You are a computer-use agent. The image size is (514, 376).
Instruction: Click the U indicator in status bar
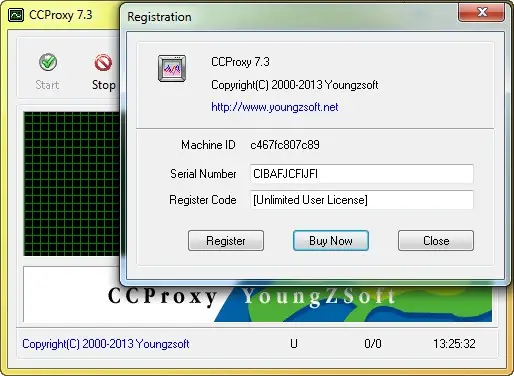[x=294, y=344]
